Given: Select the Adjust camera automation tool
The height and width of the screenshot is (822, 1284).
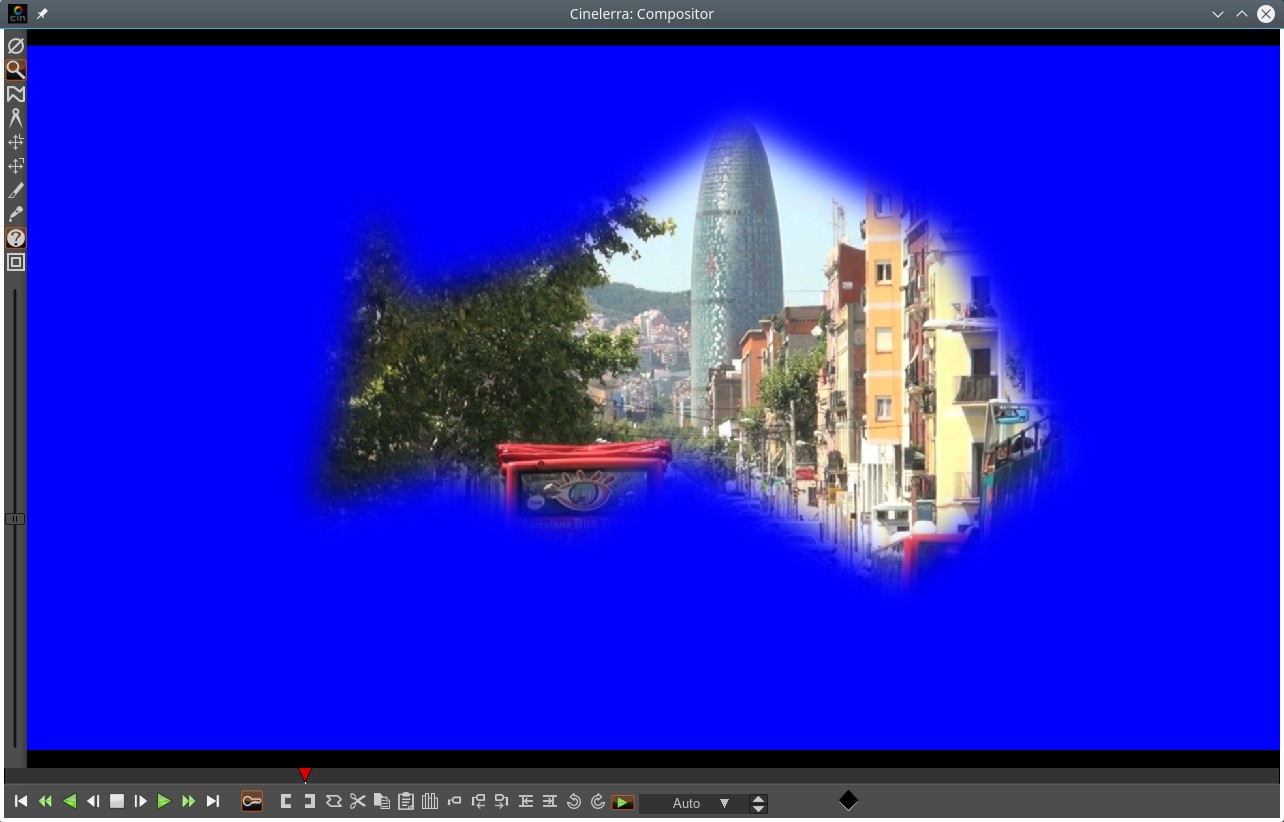Looking at the screenshot, I should click(x=16, y=142).
